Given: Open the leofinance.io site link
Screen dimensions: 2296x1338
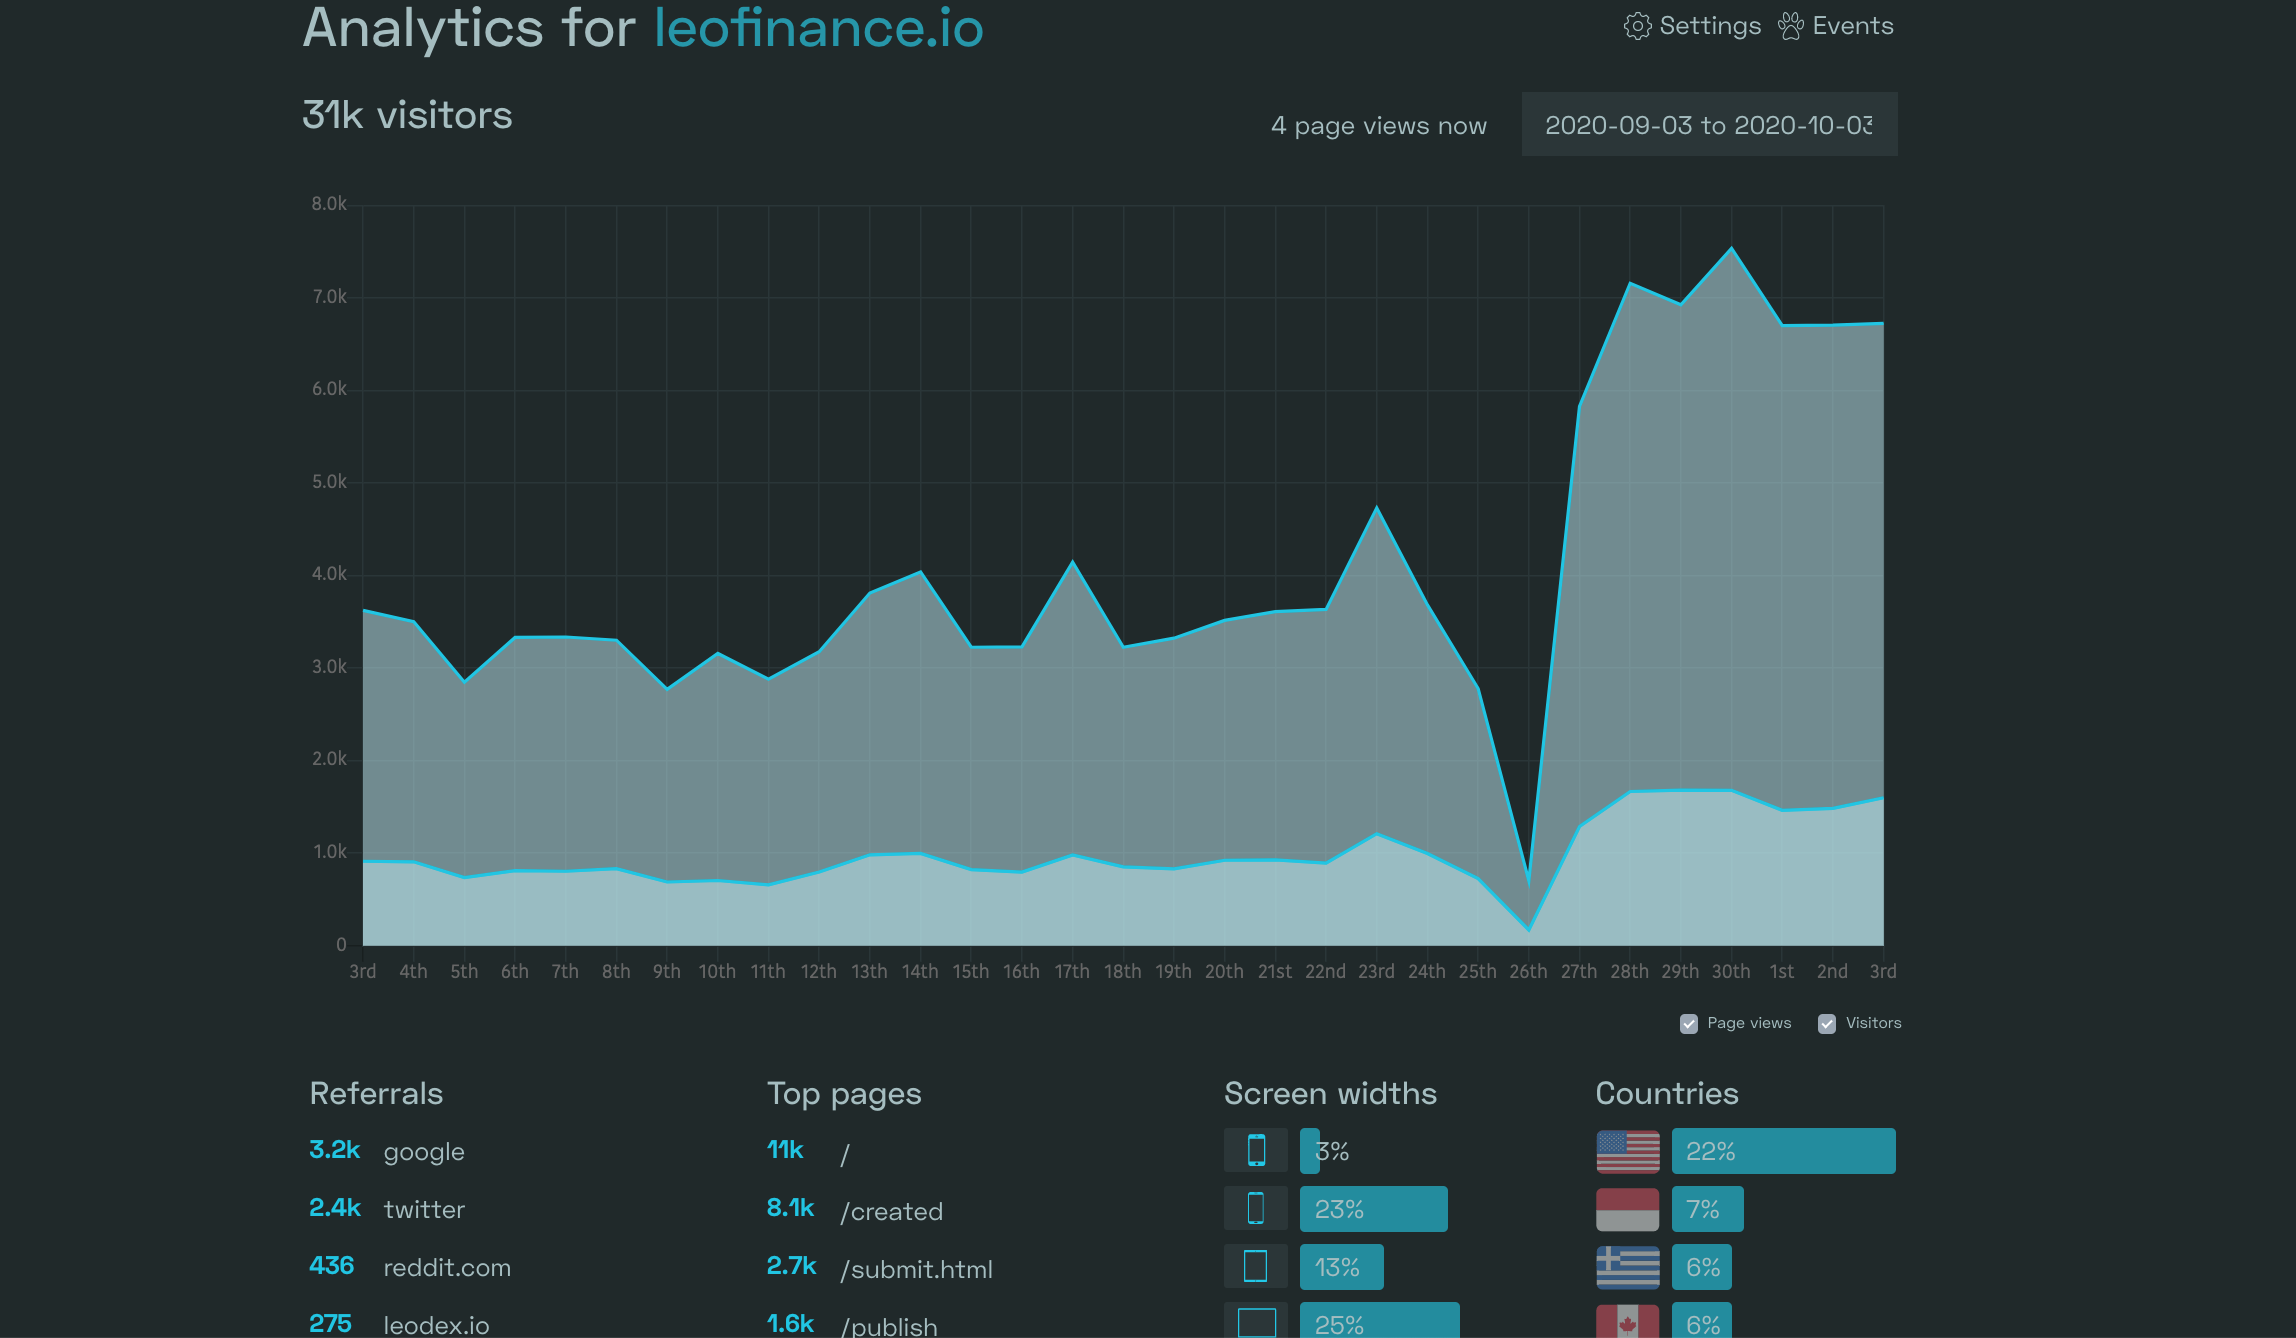Looking at the screenshot, I should [x=819, y=28].
